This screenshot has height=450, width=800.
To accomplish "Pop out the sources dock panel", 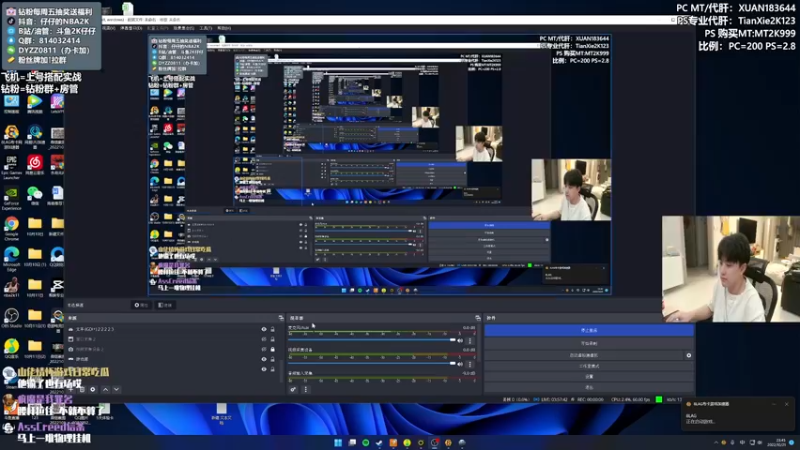I will [x=281, y=318].
